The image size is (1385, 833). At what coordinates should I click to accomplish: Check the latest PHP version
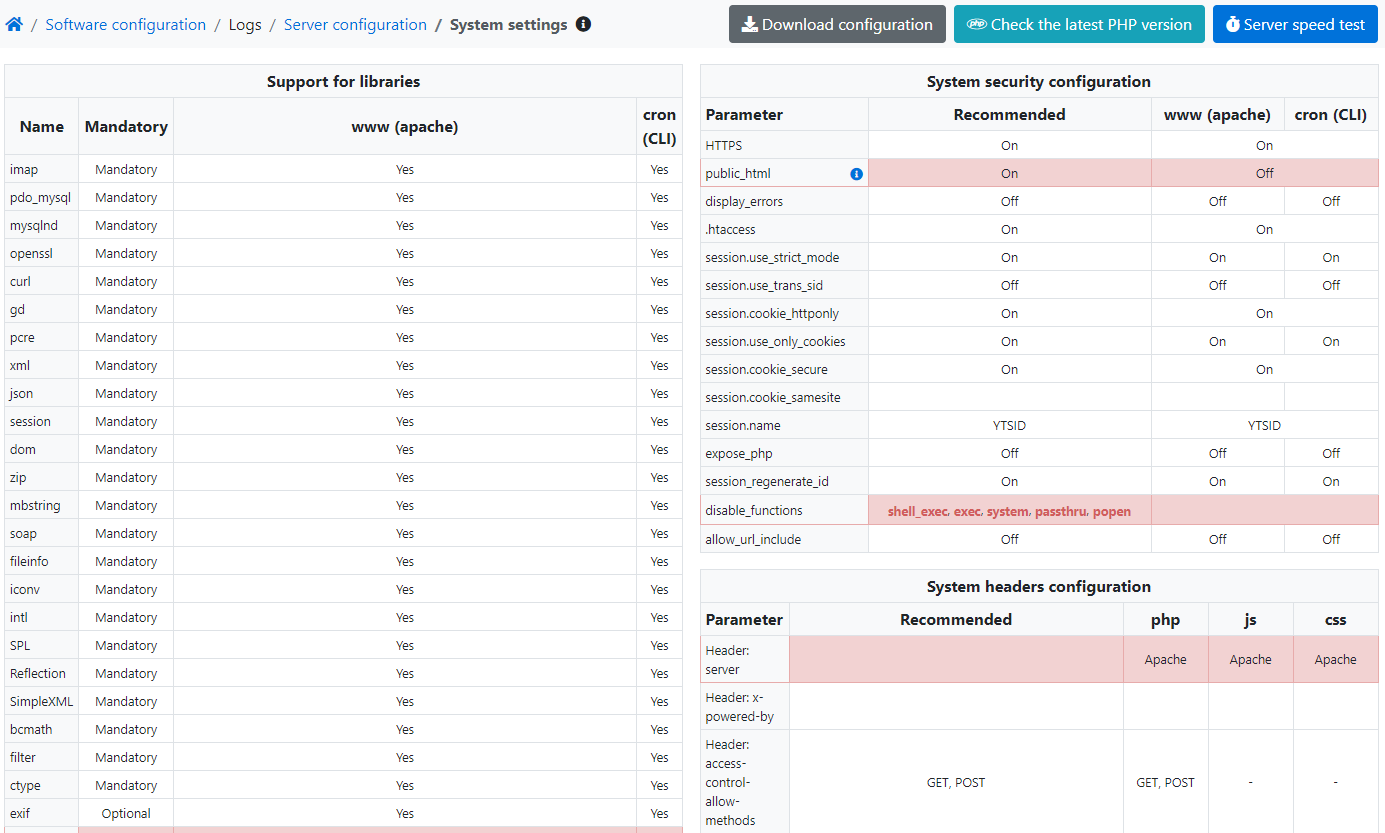pos(1079,24)
